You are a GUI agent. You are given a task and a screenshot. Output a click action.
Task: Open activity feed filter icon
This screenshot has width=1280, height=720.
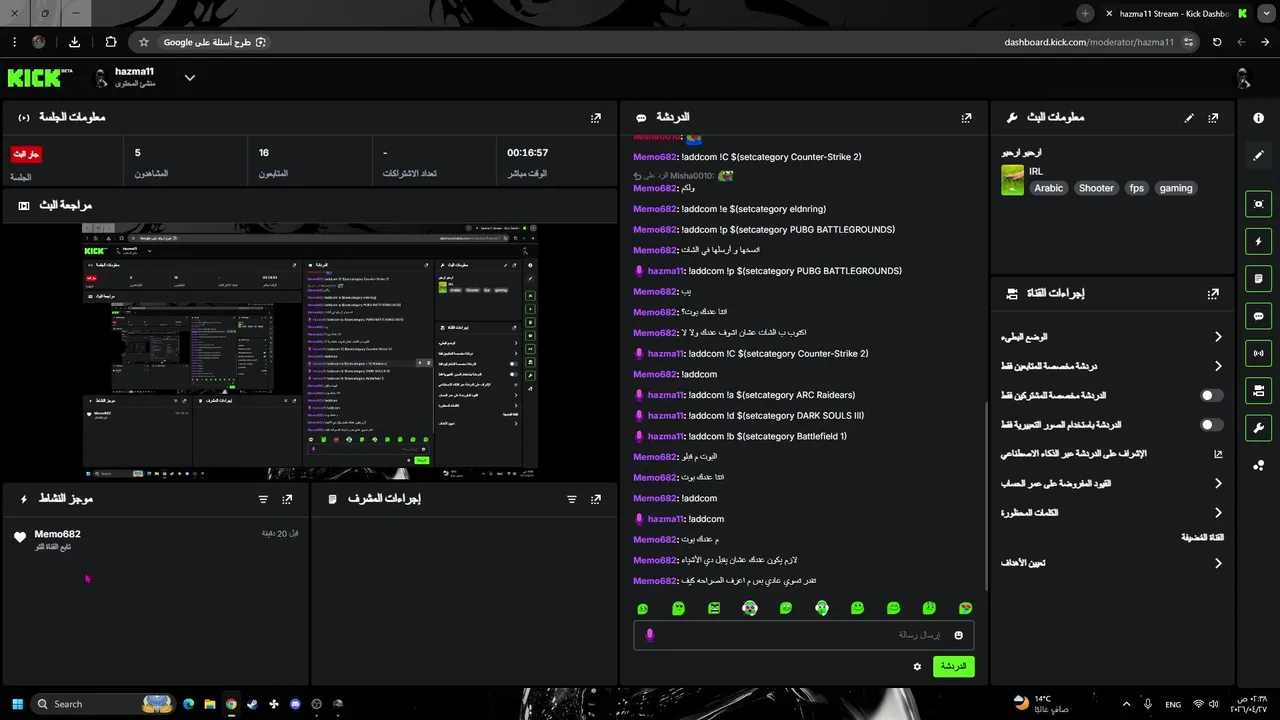263,498
